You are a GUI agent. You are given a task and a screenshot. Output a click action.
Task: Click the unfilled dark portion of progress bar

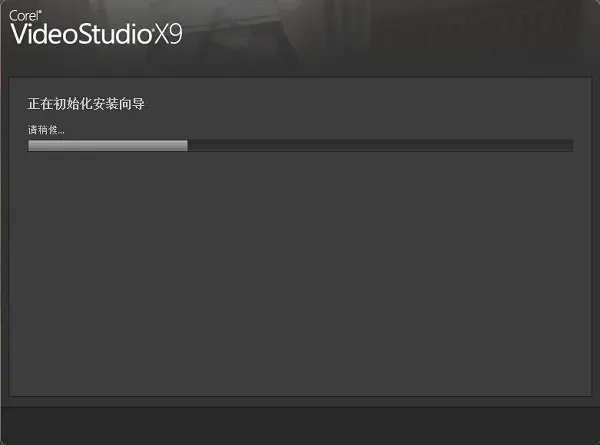point(380,146)
